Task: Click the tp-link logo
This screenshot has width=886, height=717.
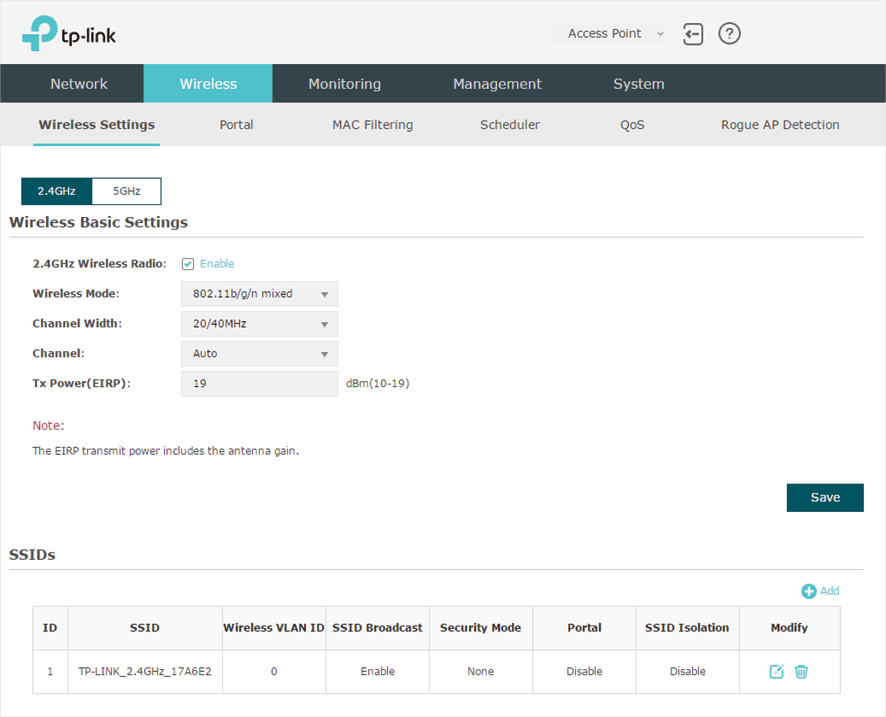Action: point(69,33)
